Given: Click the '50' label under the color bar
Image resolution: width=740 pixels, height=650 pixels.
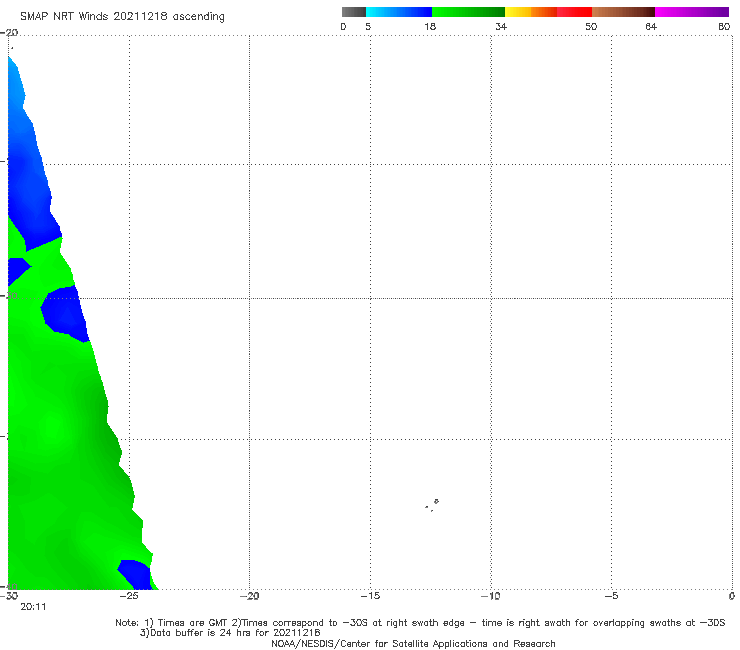Looking at the screenshot, I should pos(591,27).
